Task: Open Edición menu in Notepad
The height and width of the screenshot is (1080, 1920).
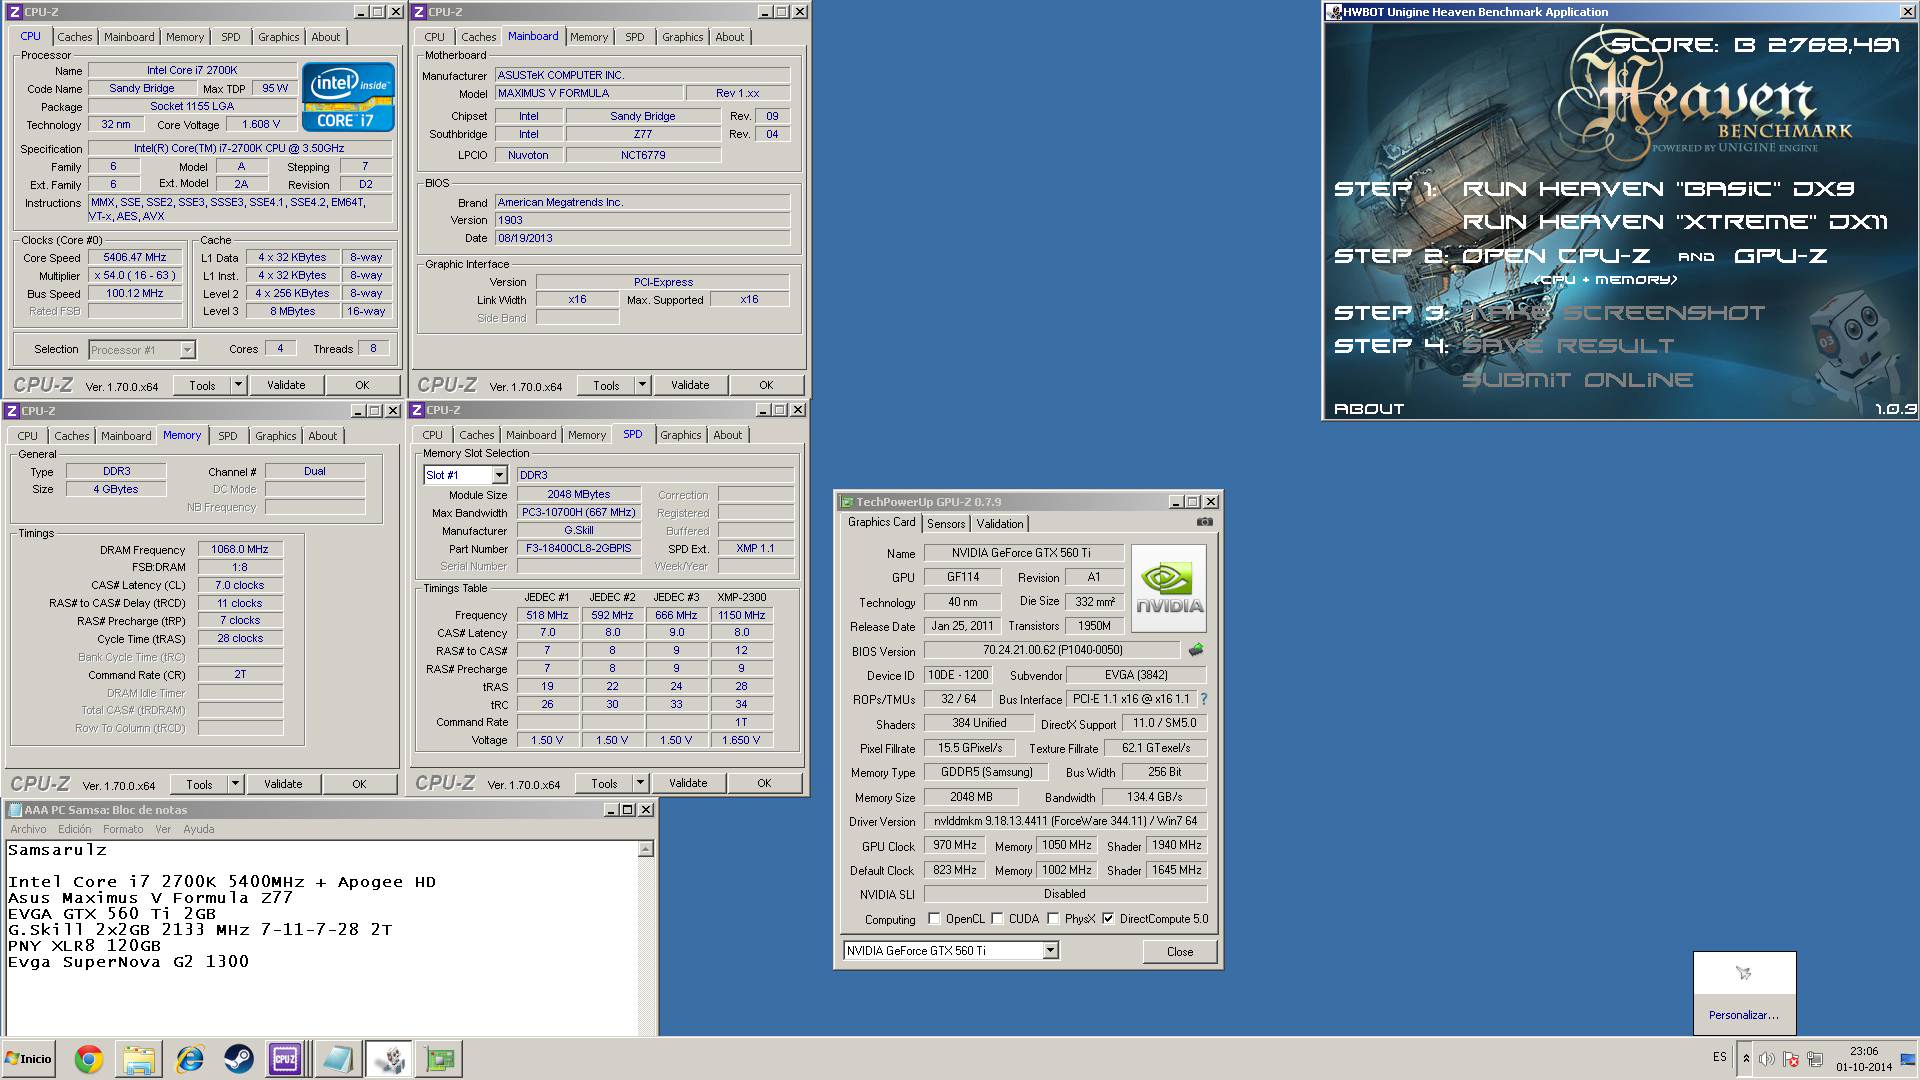Action: point(74,829)
